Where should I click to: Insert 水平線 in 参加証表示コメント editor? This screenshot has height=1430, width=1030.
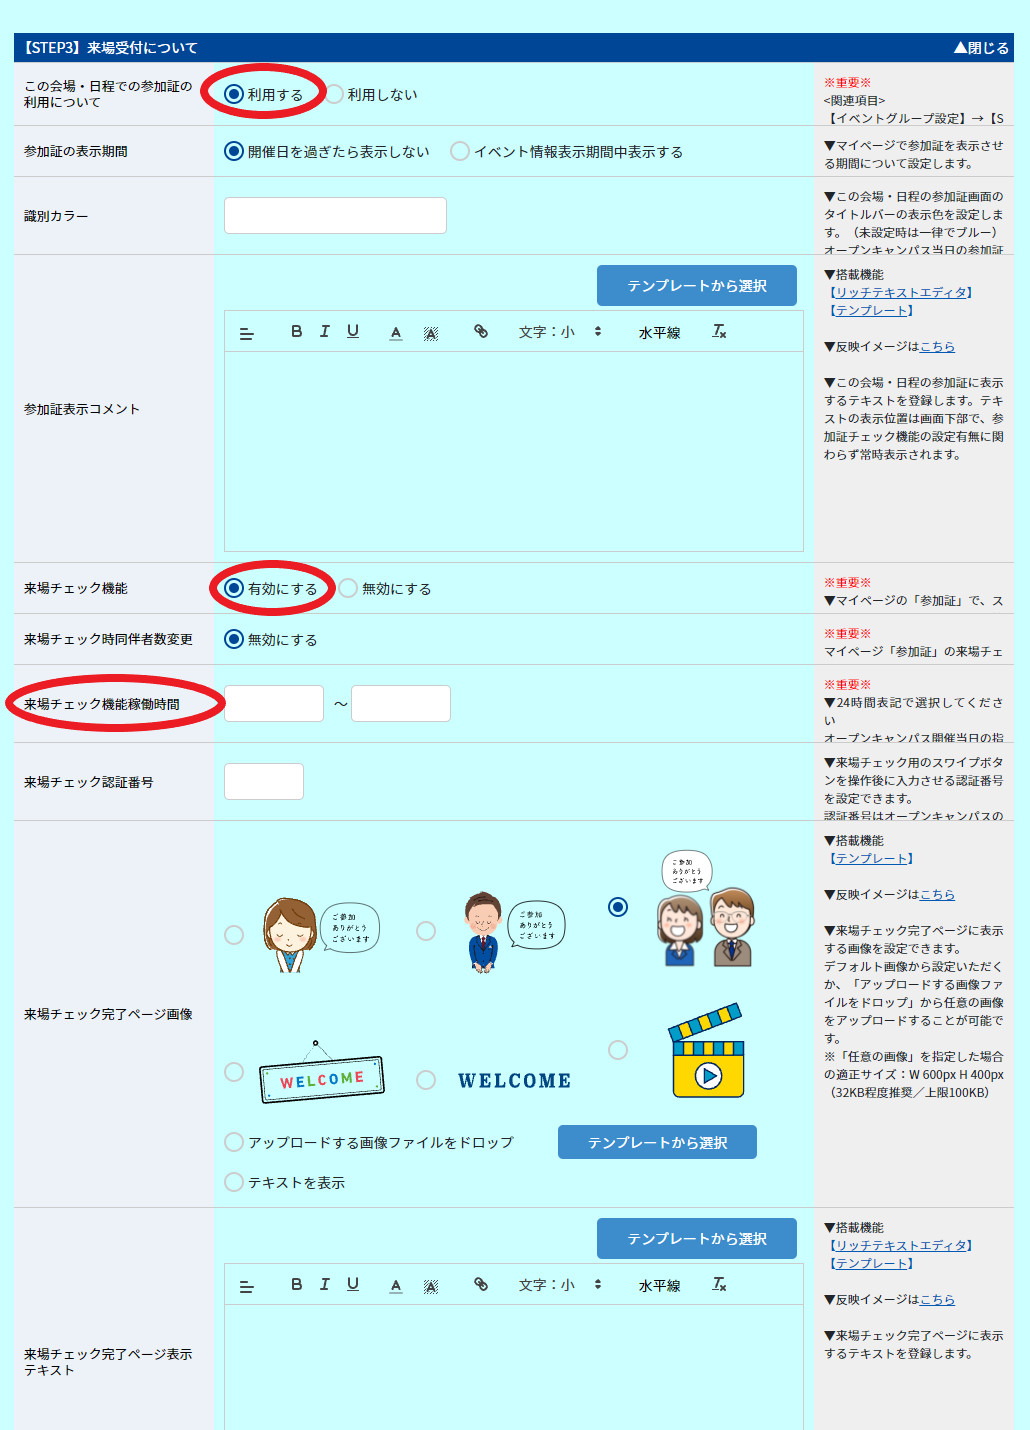[660, 333]
